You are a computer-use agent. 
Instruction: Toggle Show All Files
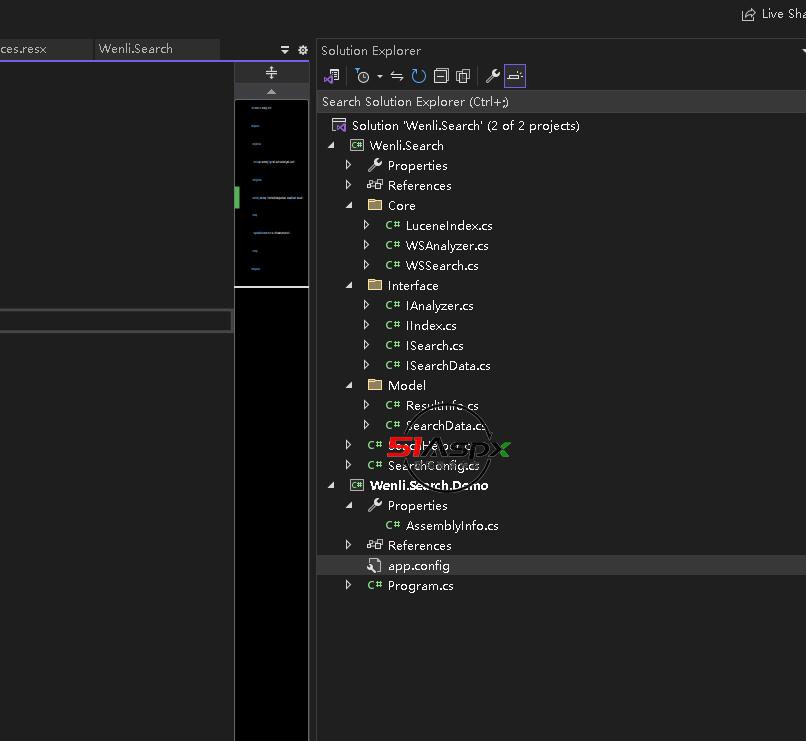tap(463, 77)
